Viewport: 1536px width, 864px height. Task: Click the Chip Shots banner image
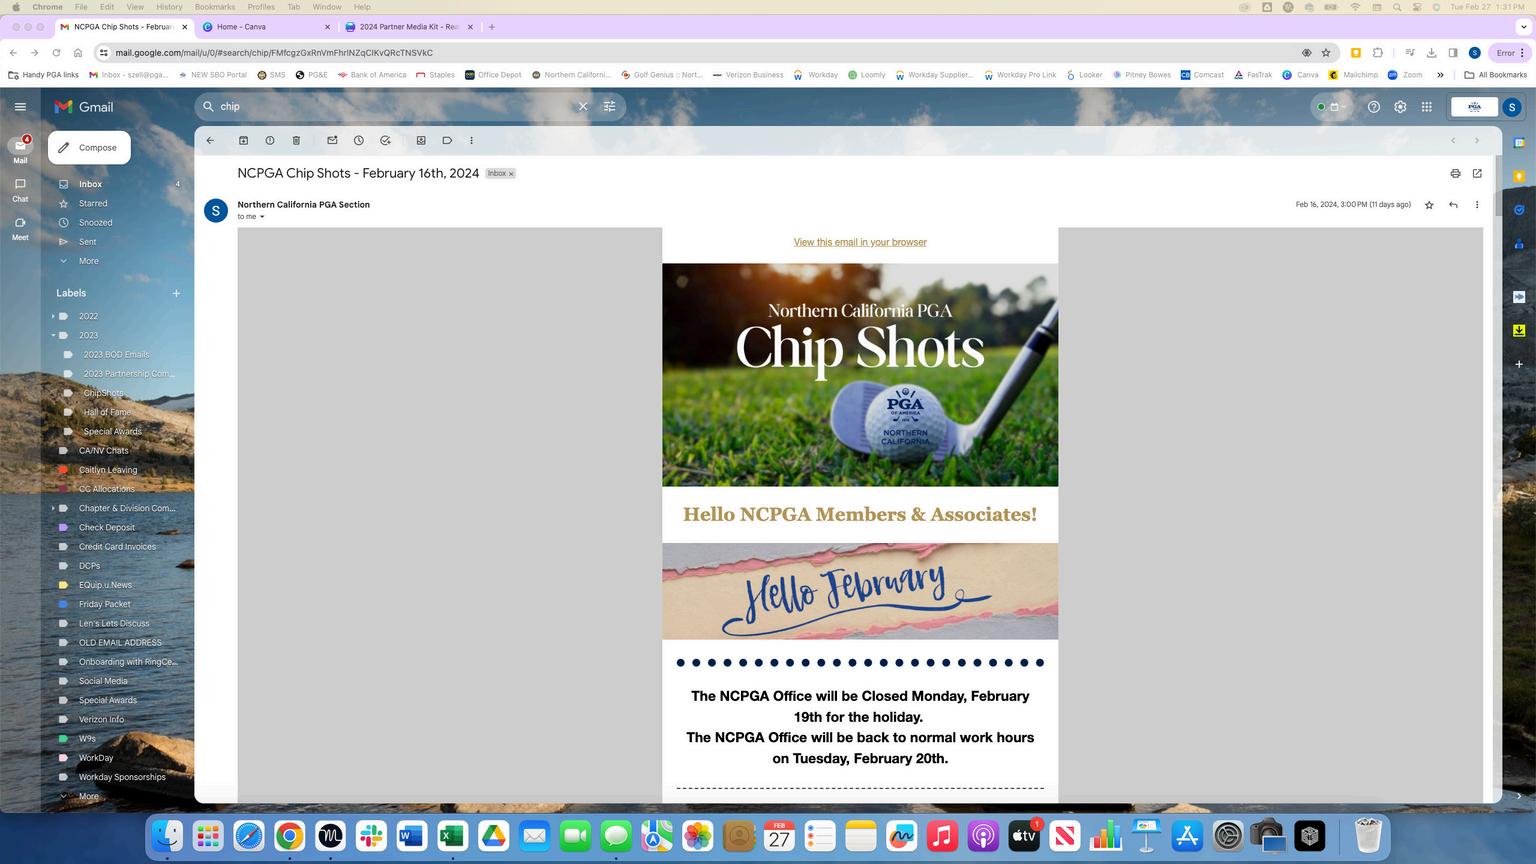(860, 375)
